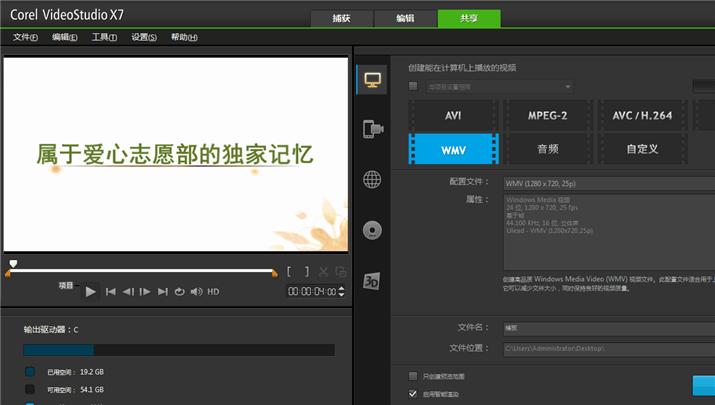
Task: Click the preview scrubber playhead
Action: pyautogui.click(x=13, y=264)
